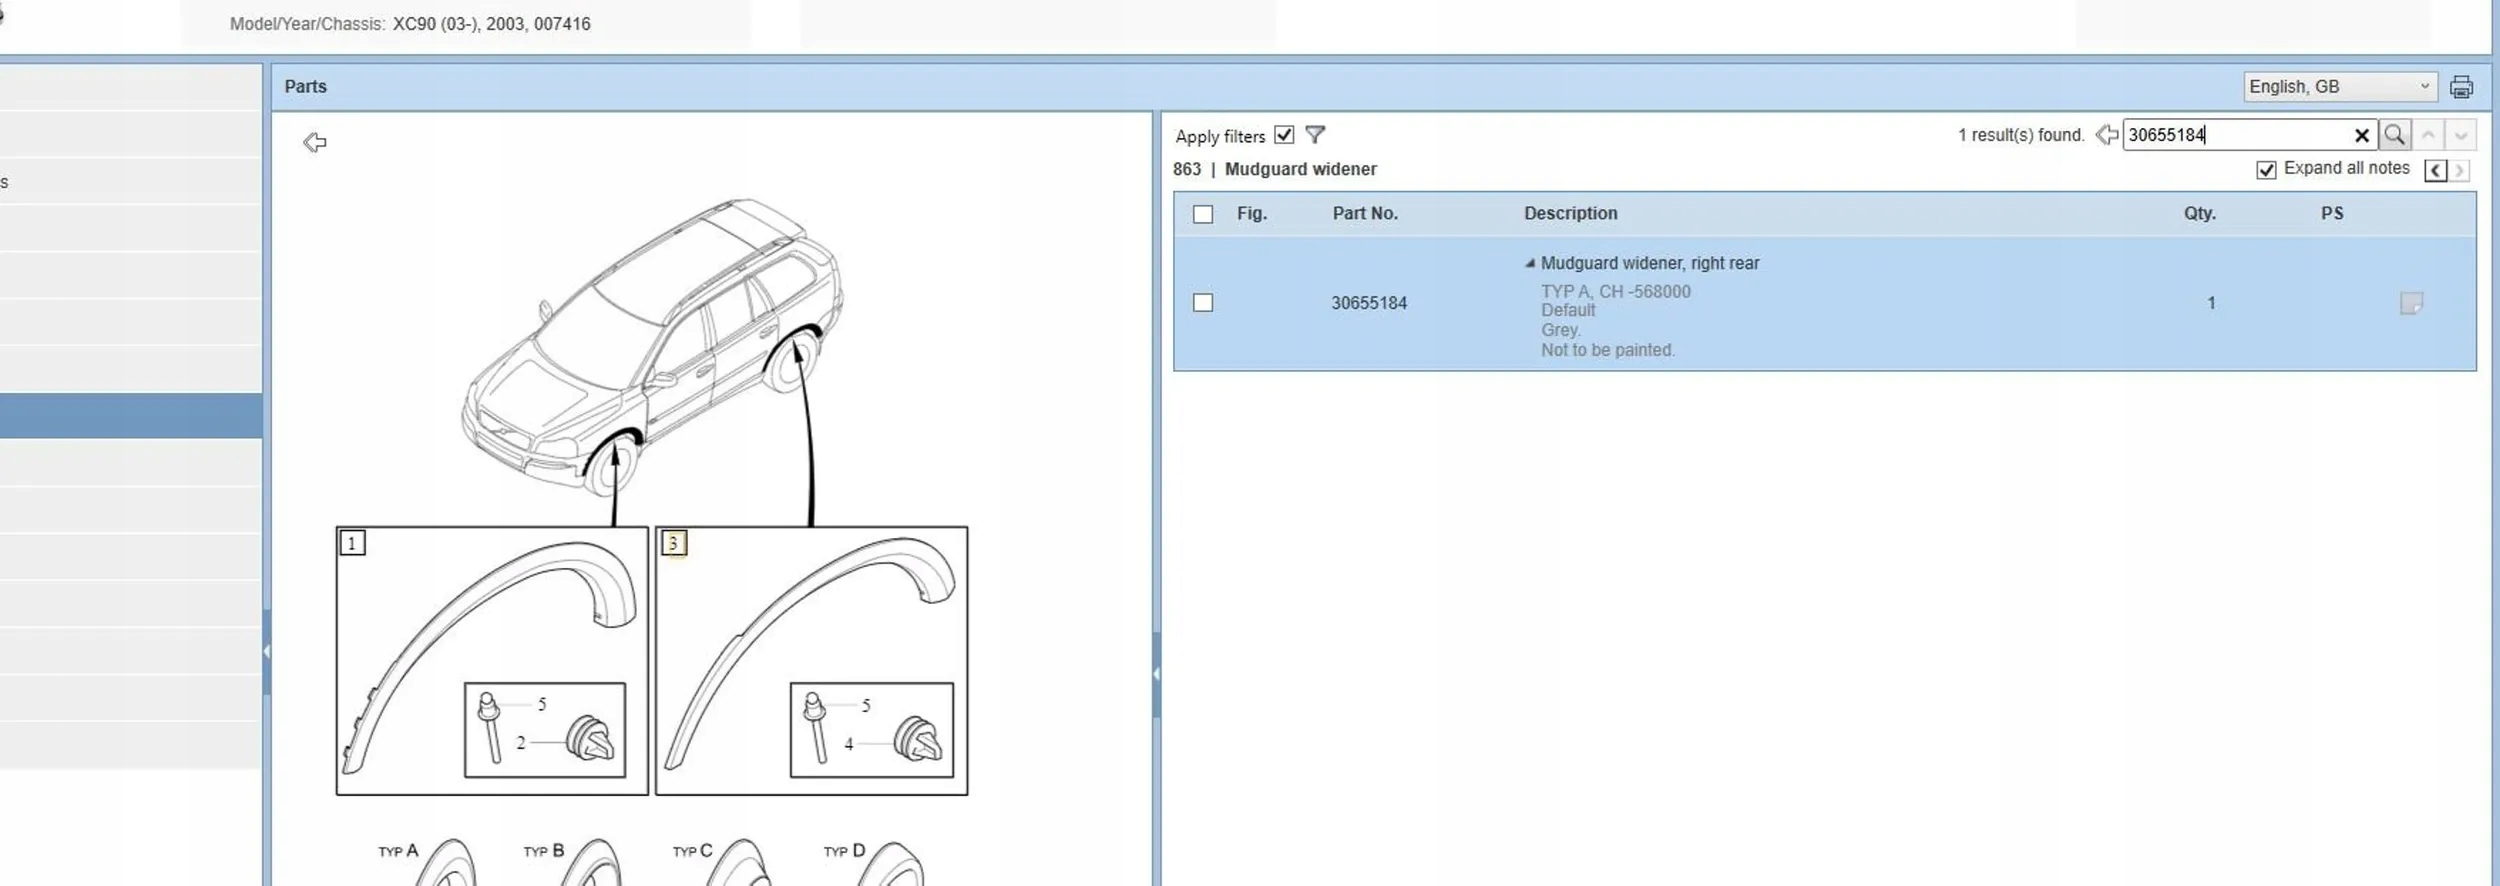This screenshot has height=886, width=2500.
Task: Collapse the diagram panel splitter handle
Action: (1156, 674)
